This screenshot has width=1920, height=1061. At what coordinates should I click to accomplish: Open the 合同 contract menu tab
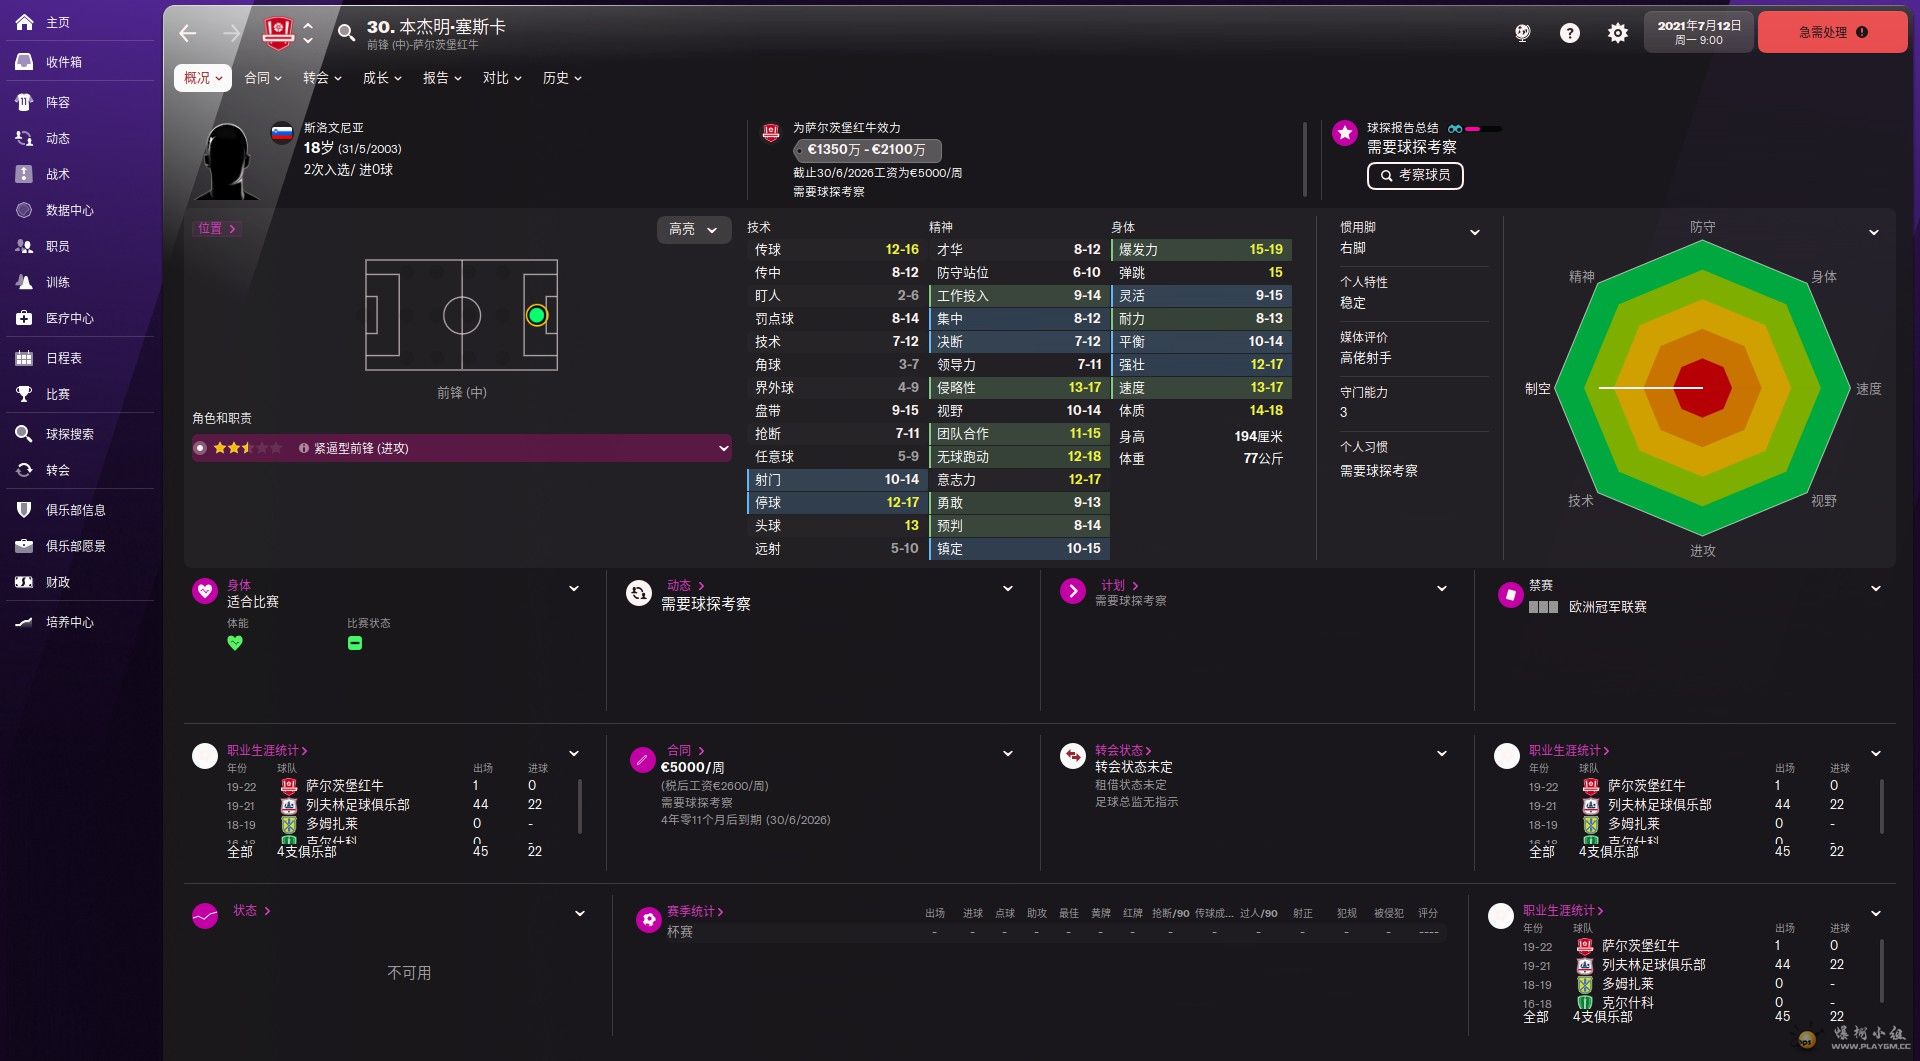(x=263, y=78)
